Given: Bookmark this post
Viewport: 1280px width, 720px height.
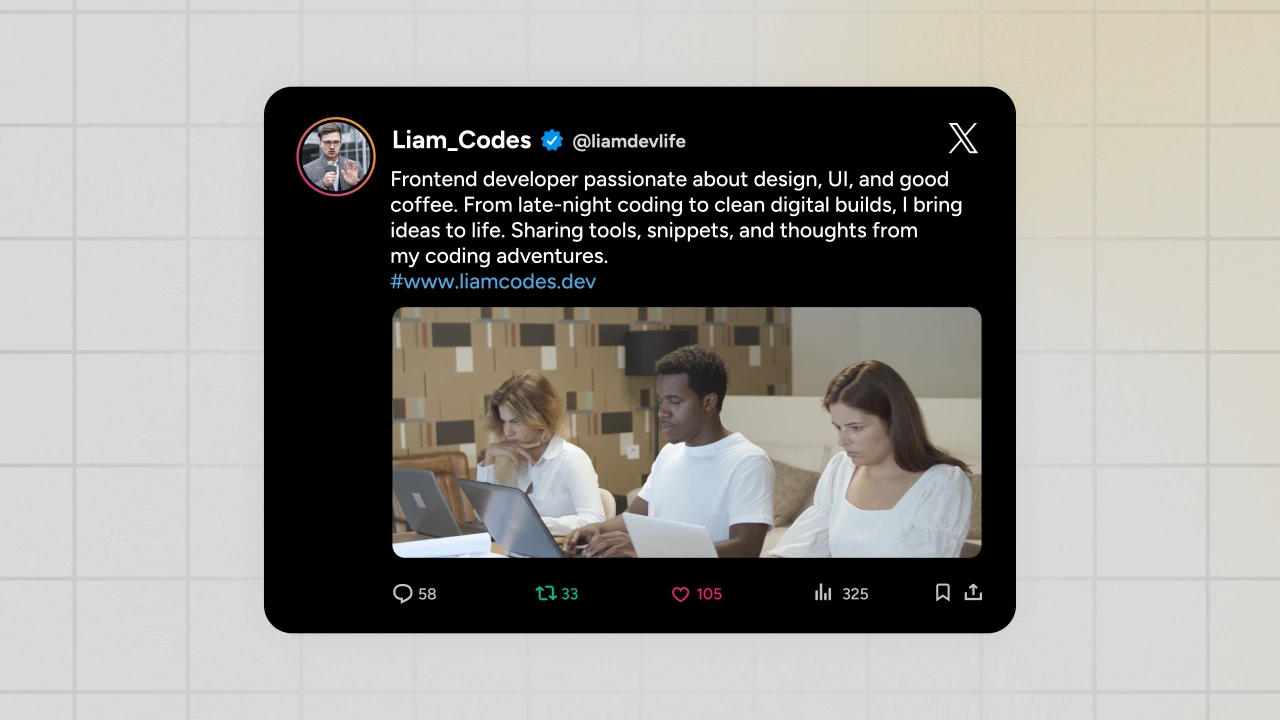Looking at the screenshot, I should coord(942,593).
